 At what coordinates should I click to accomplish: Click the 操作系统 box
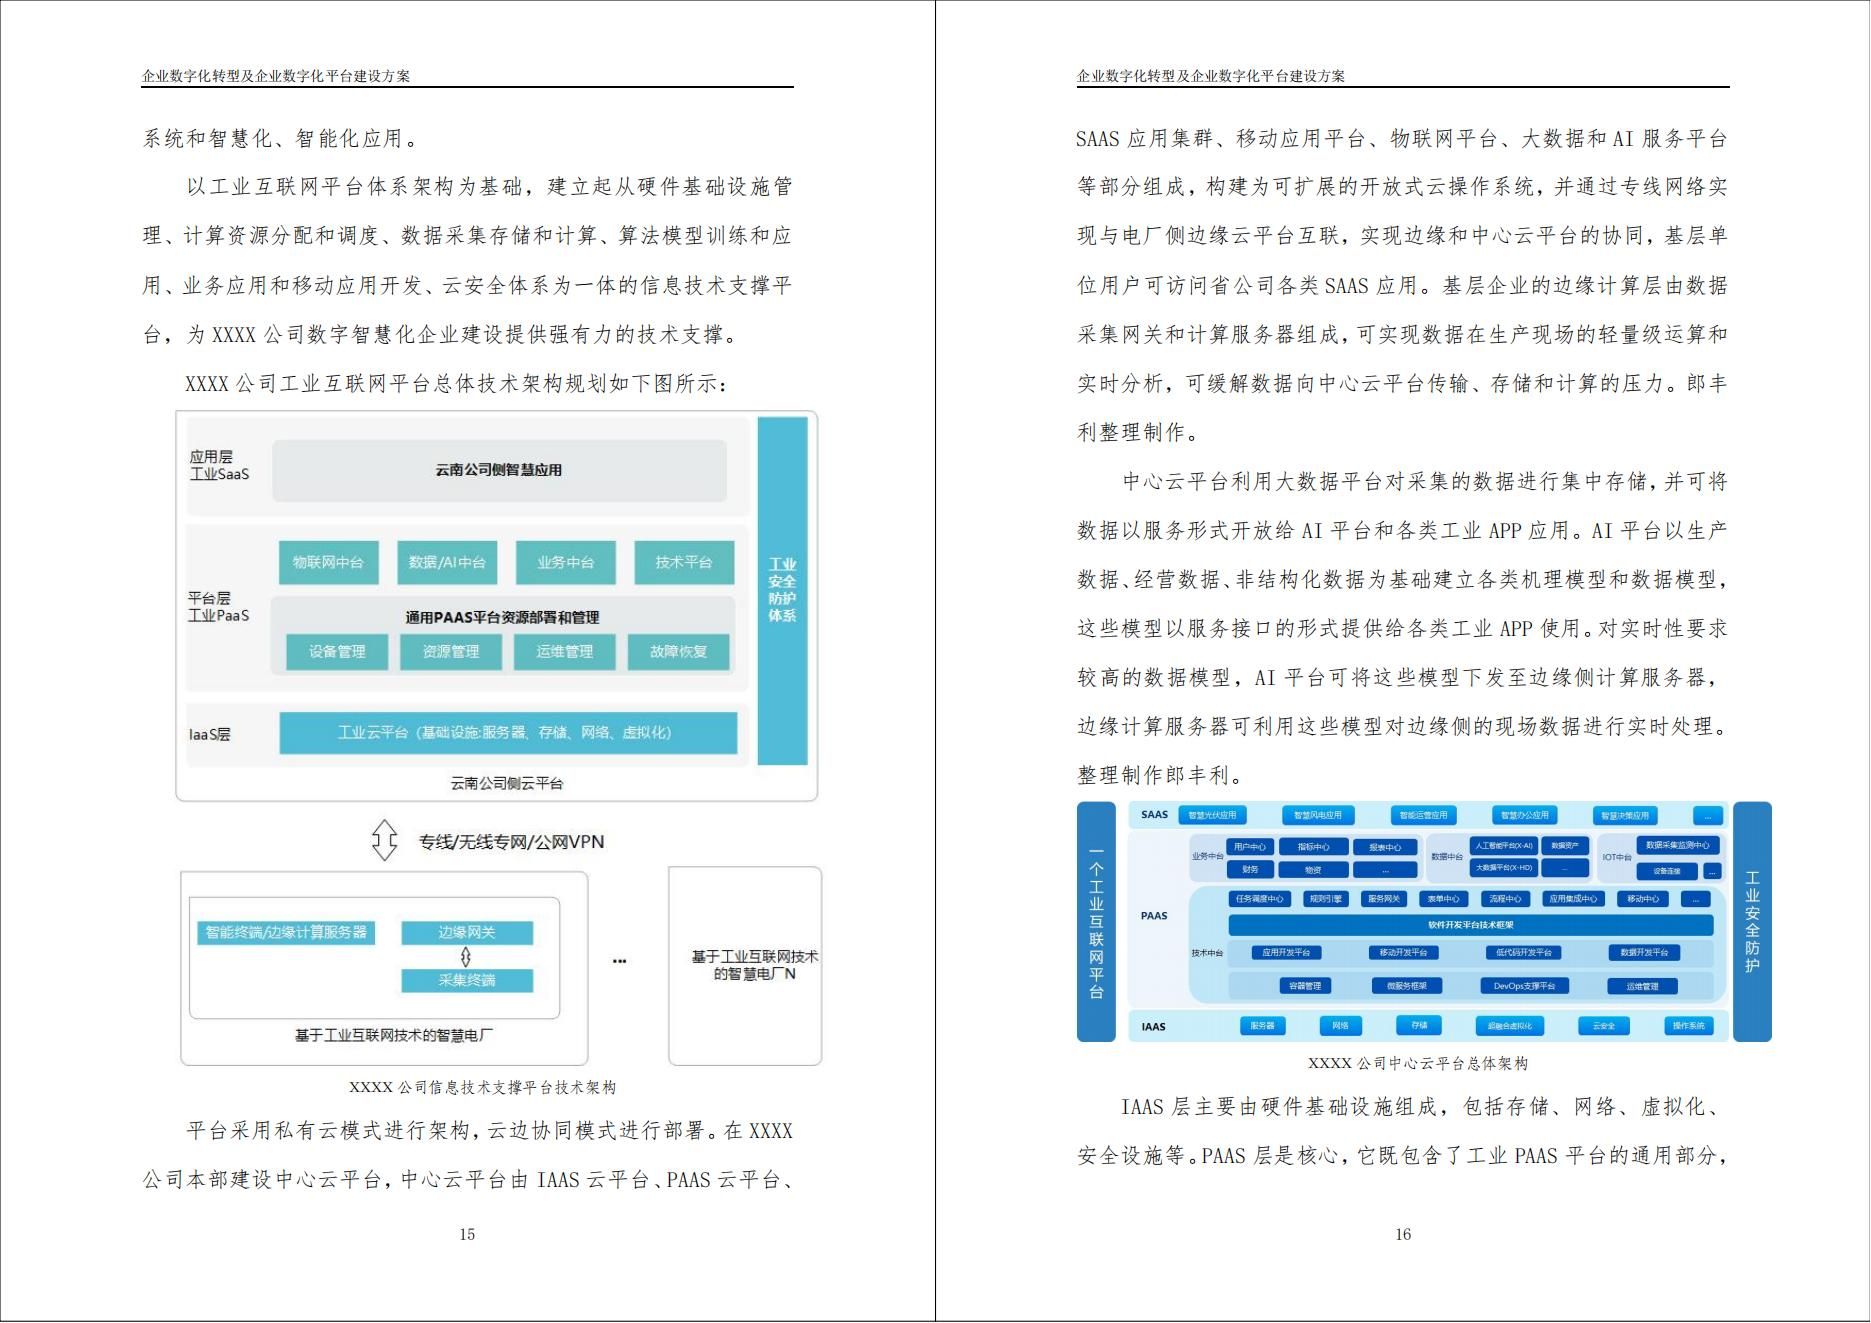[x=1689, y=1026]
